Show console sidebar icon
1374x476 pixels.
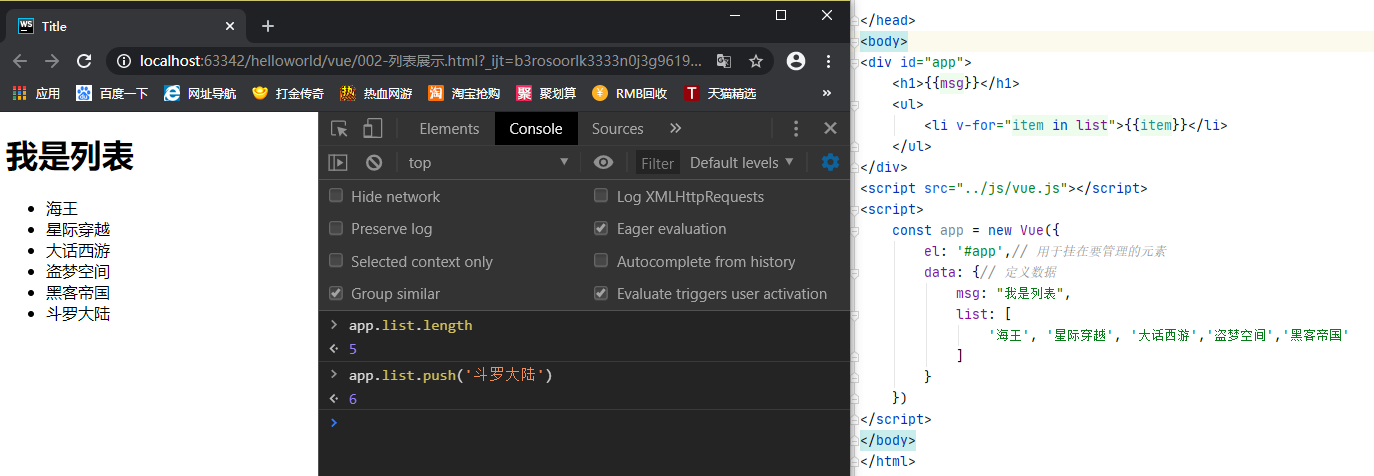[338, 162]
